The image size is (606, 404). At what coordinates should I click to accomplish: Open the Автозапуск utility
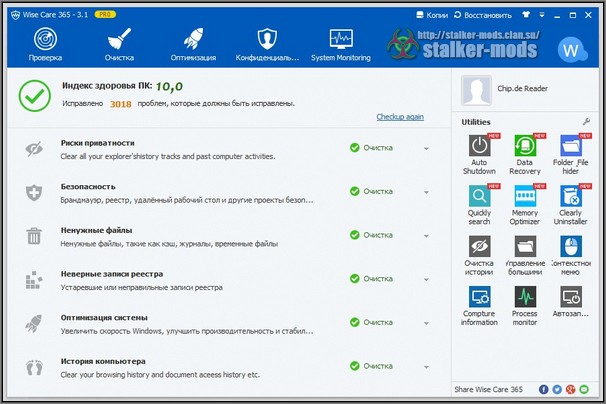tap(571, 302)
